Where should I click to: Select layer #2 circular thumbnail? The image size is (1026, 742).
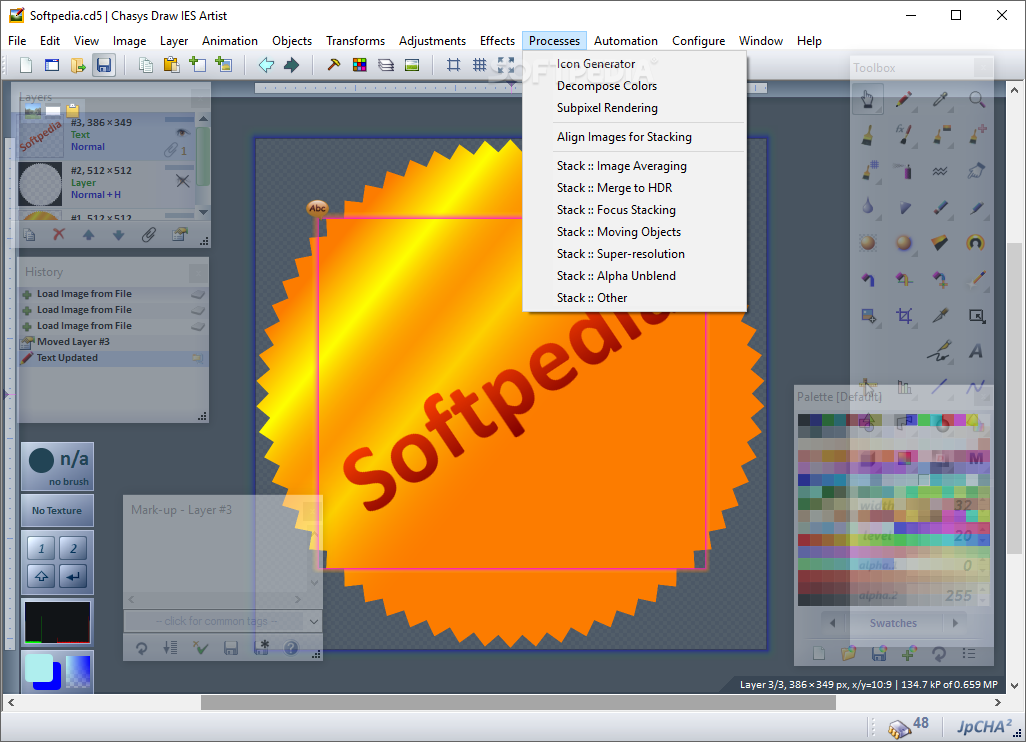40,184
